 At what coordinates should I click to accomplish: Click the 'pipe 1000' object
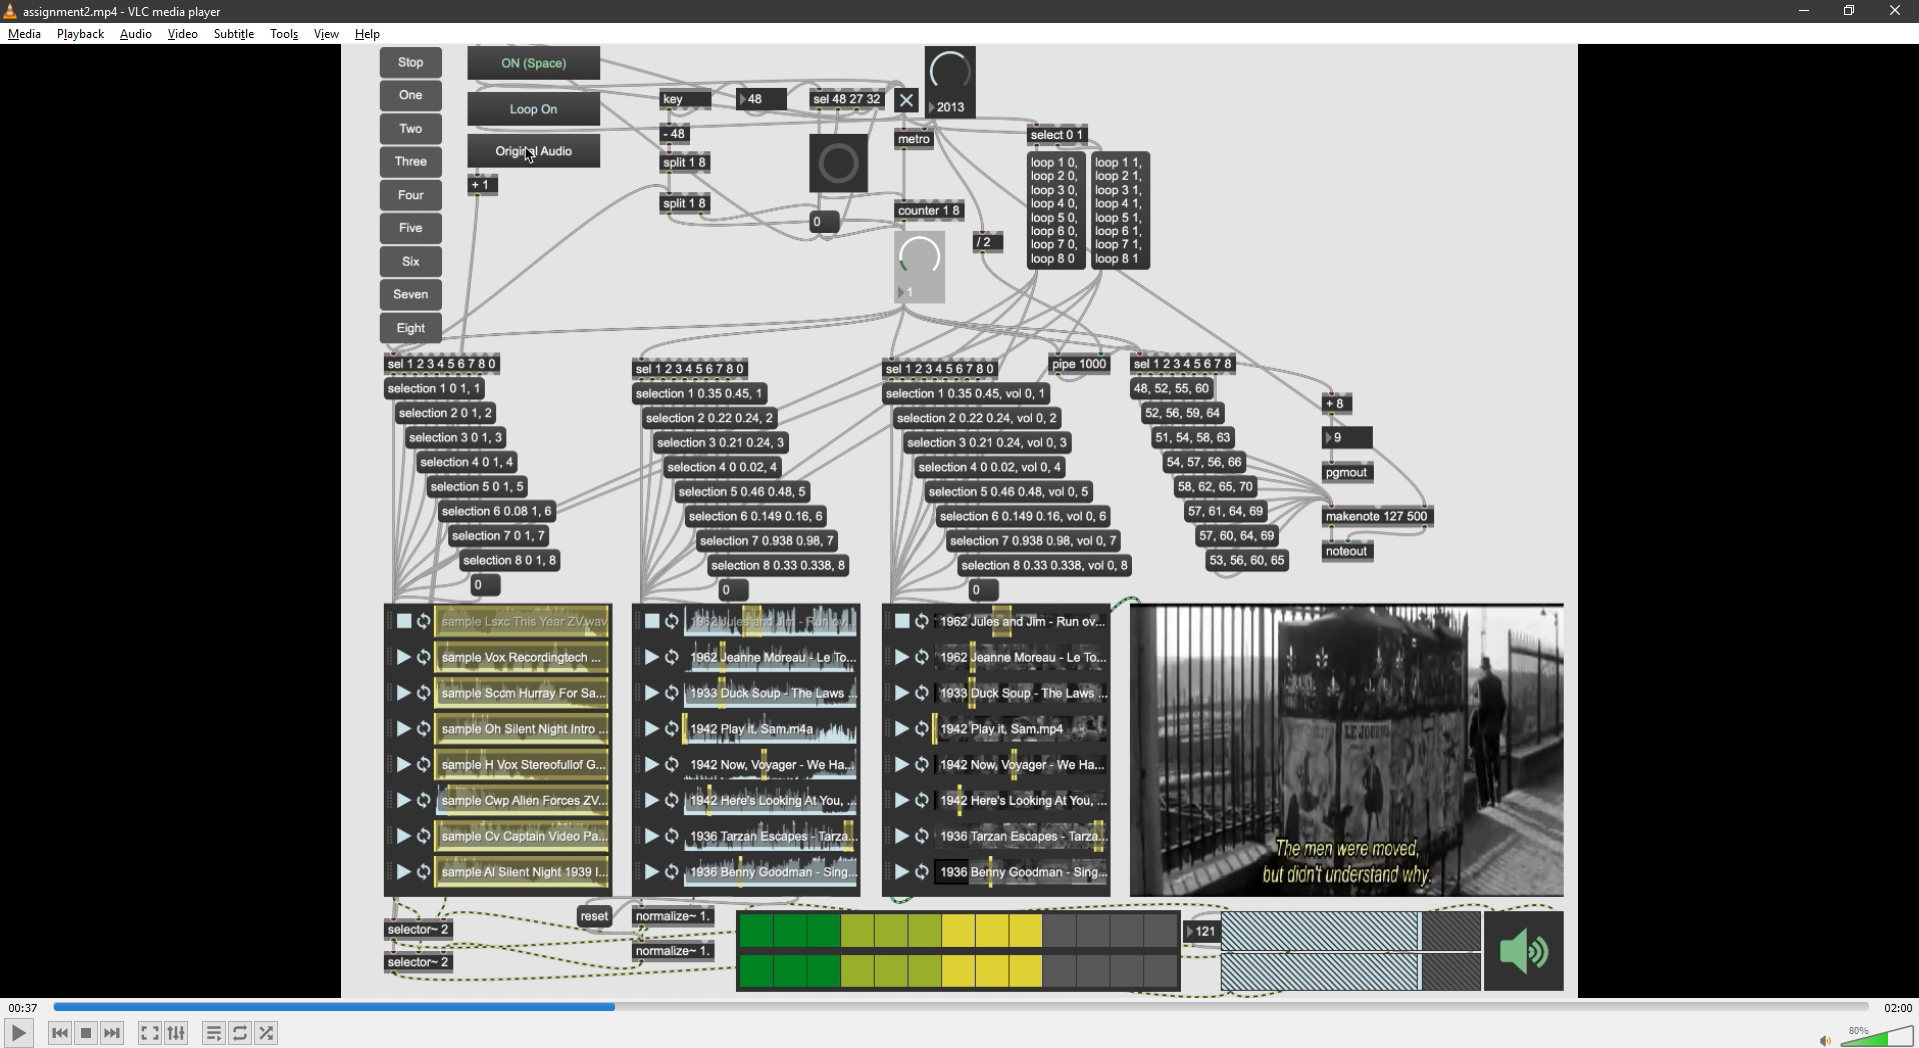click(x=1079, y=364)
